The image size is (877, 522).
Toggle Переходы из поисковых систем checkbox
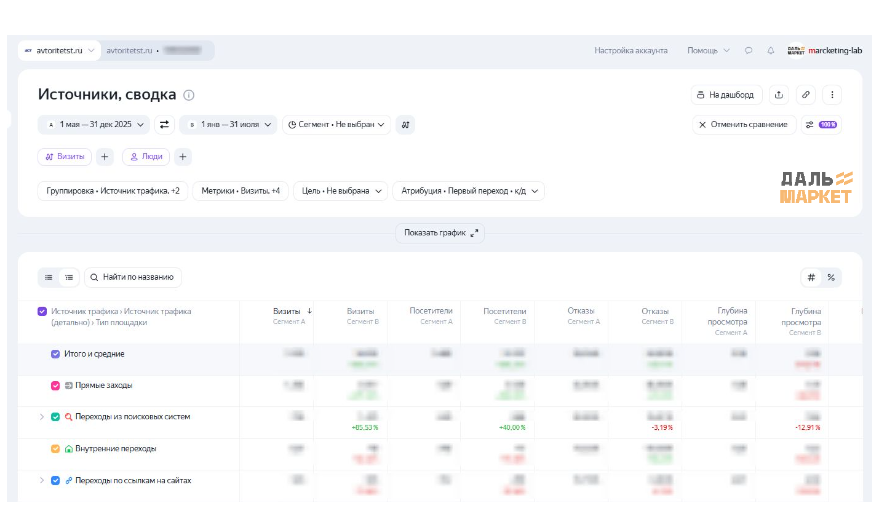[55, 417]
